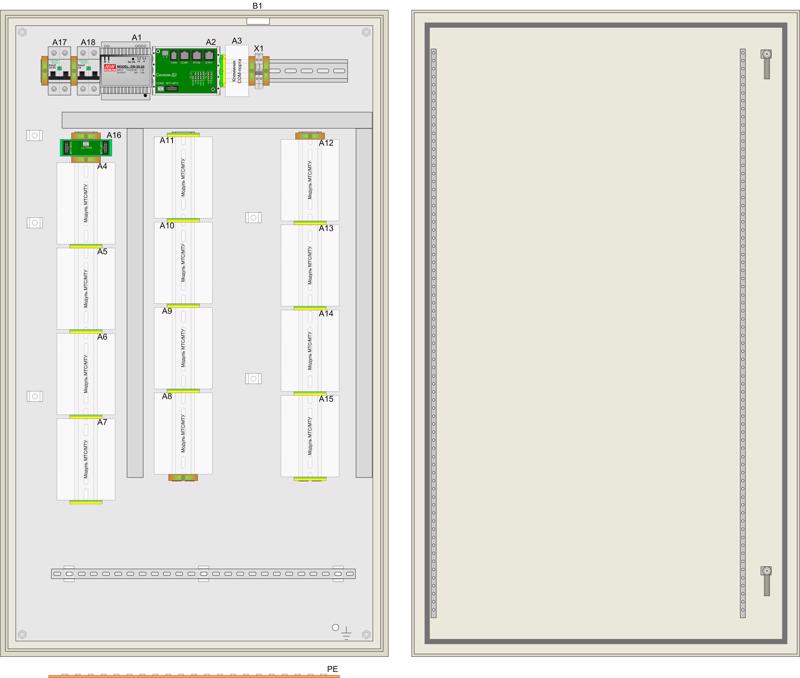
Task: Select module A11 in middle column
Action: [183, 177]
